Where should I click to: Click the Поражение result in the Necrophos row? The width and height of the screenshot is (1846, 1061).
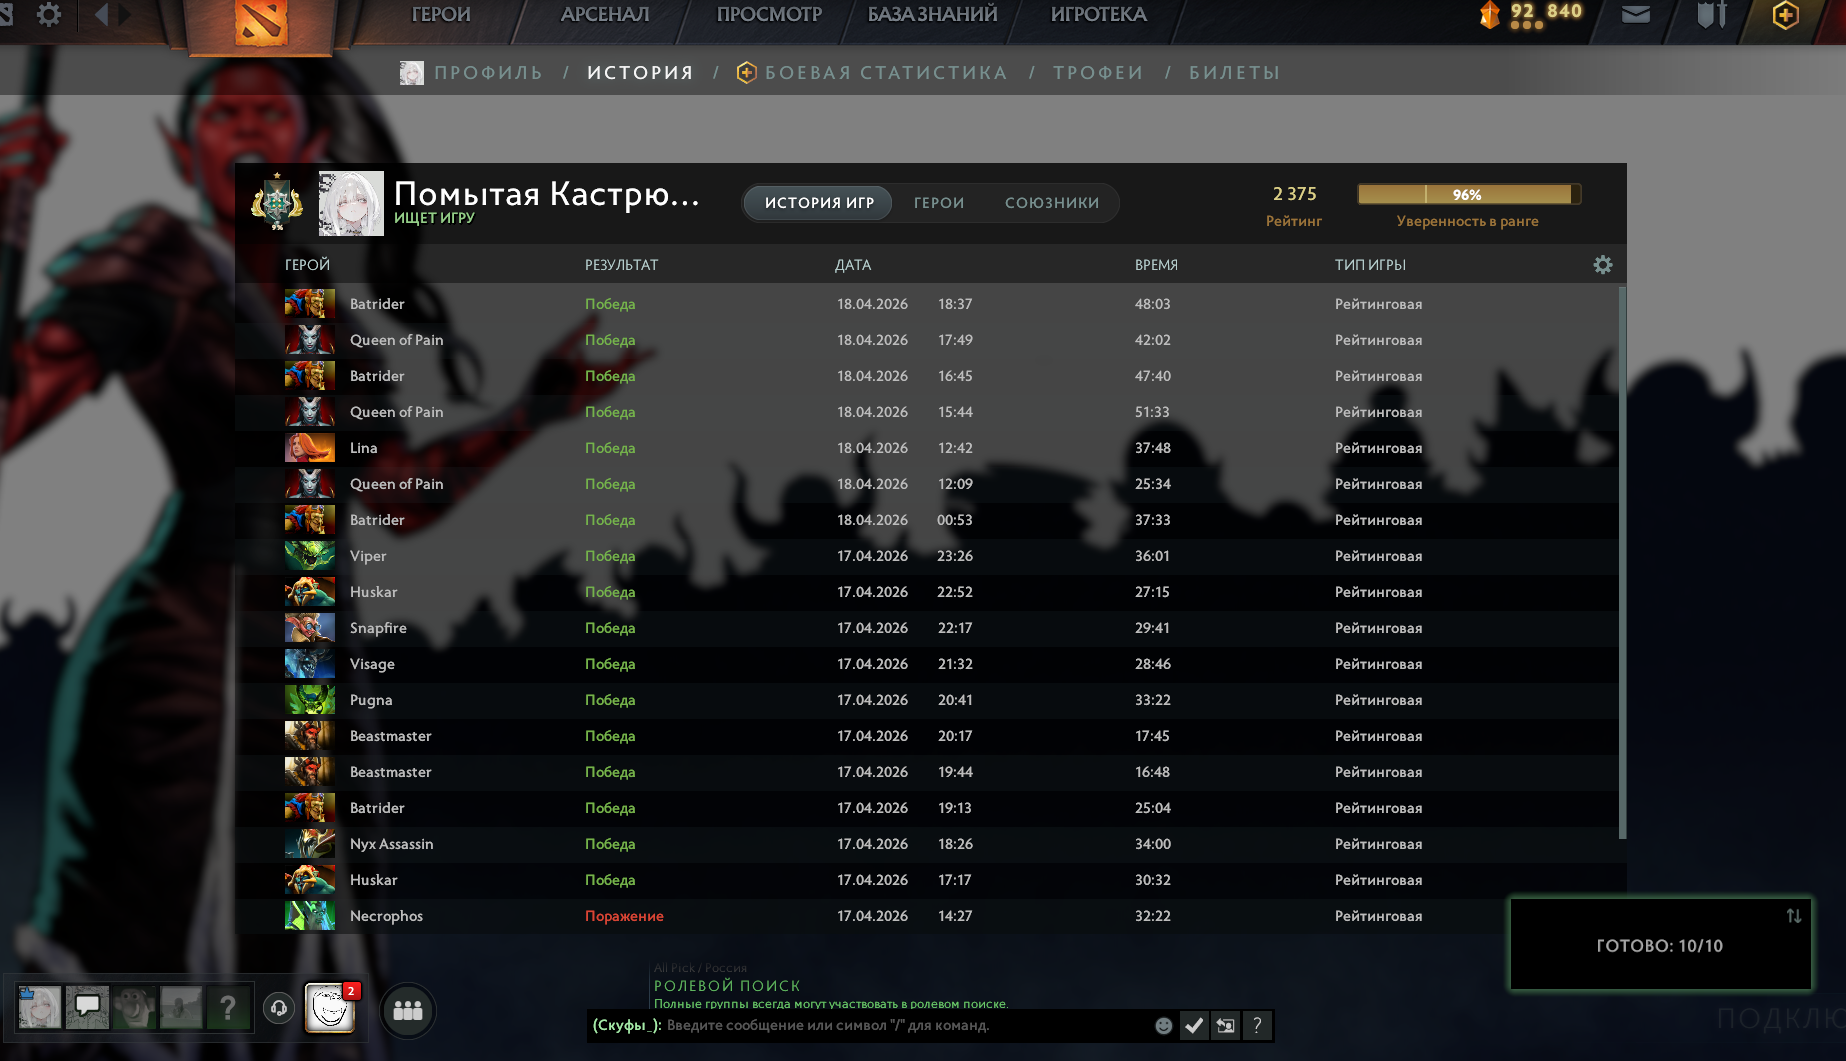[x=624, y=916]
